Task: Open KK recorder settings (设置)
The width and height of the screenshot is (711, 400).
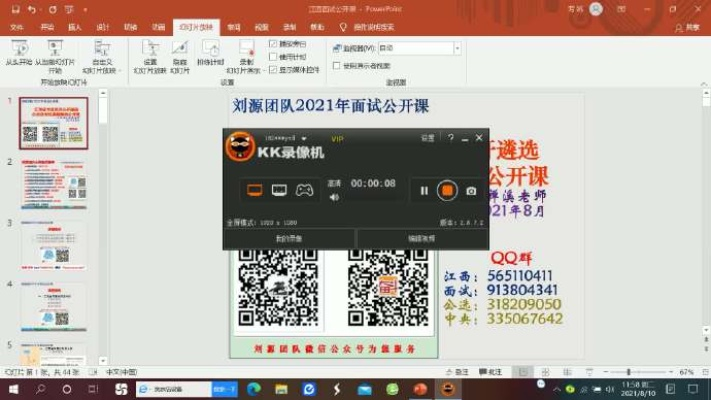Action: [428, 138]
